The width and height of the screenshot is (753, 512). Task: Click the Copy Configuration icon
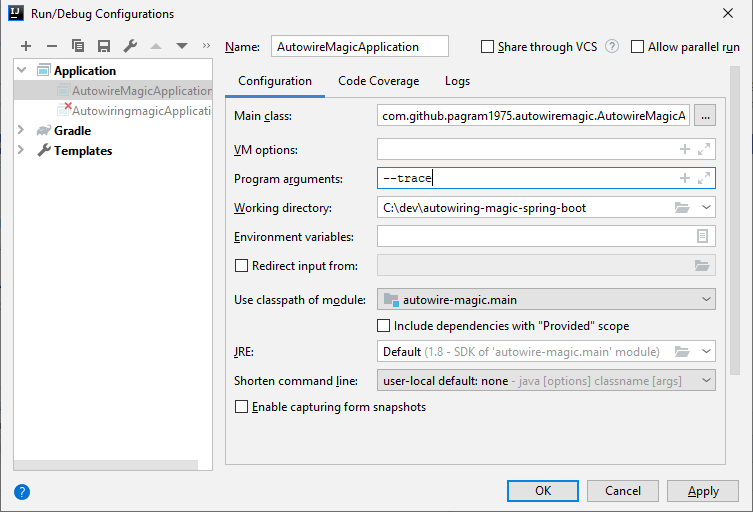[78, 46]
